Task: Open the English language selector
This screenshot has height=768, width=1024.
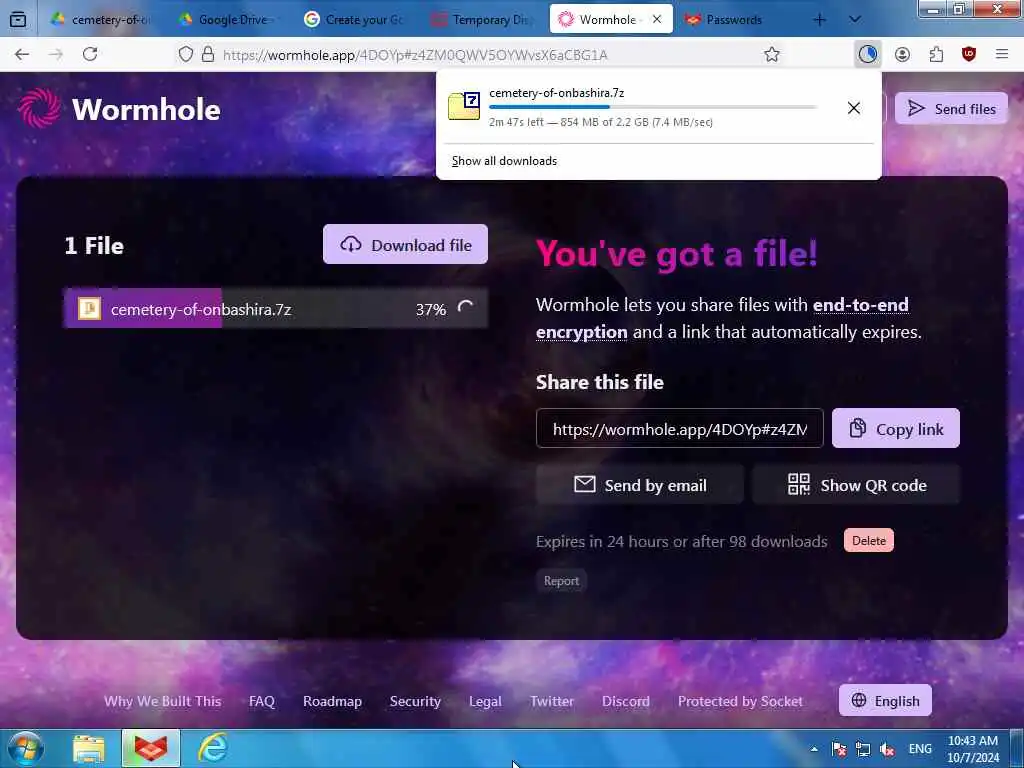Action: pos(886,701)
